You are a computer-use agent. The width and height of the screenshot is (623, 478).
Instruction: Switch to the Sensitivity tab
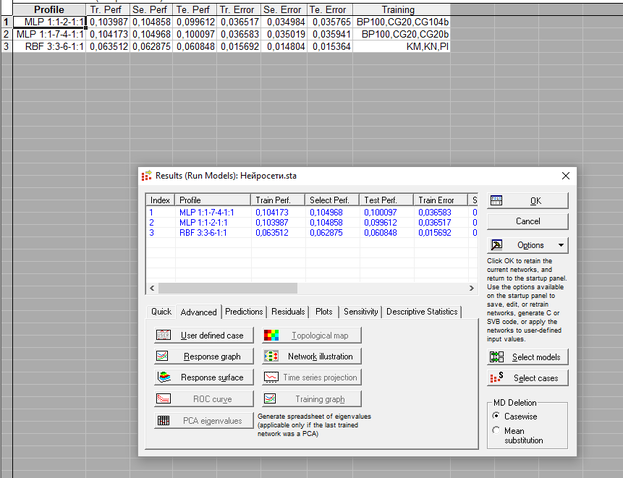coord(361,312)
